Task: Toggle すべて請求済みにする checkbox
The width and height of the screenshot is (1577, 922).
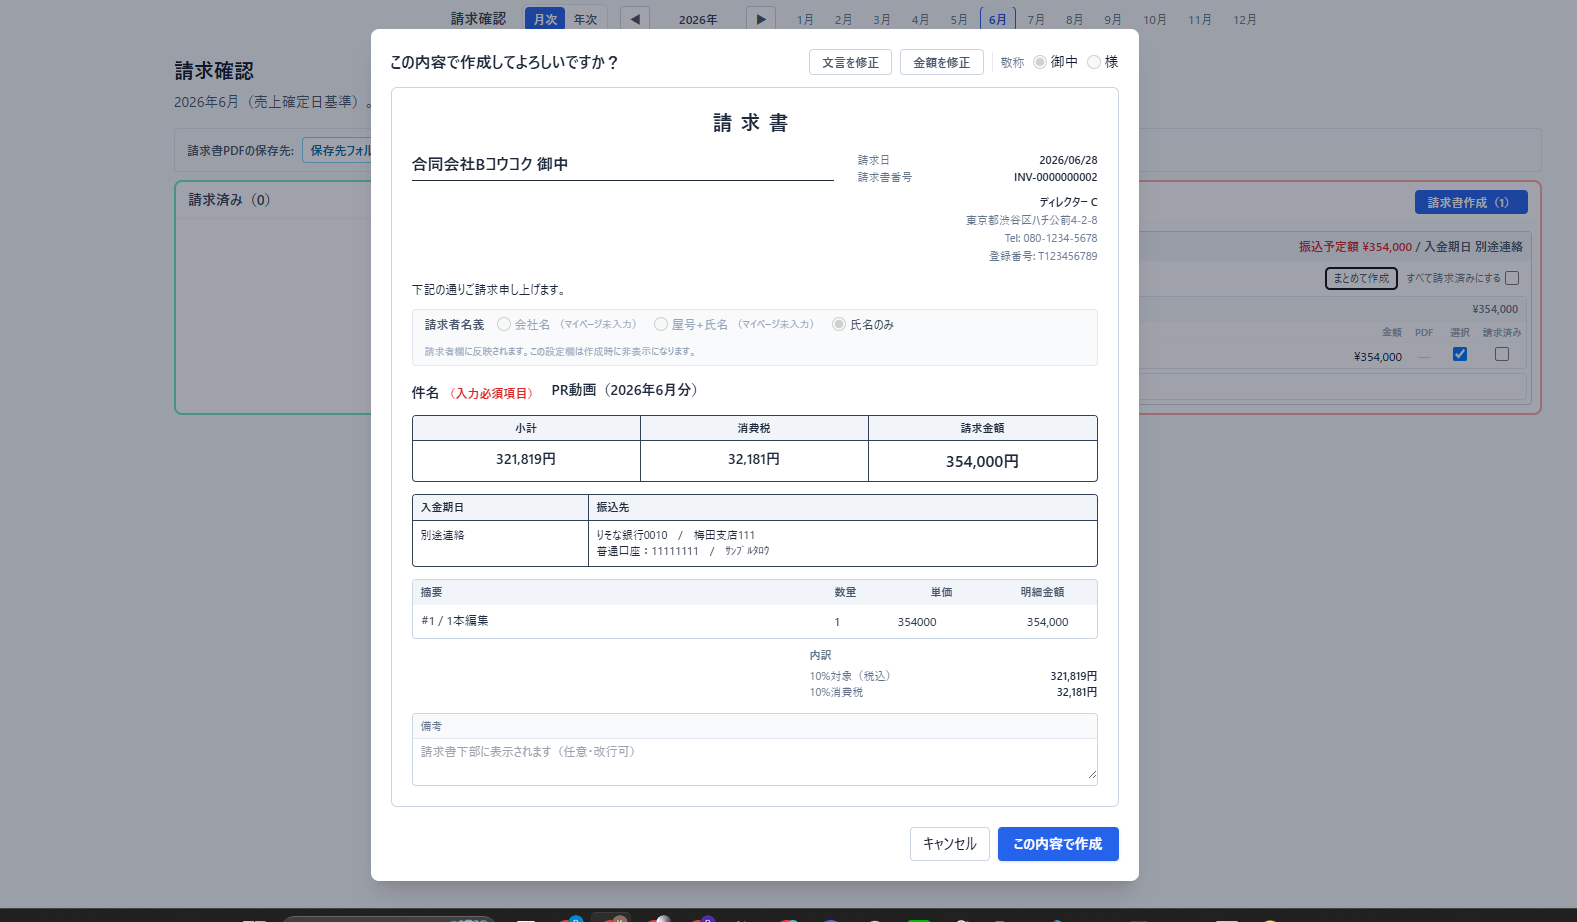Action: coord(1512,278)
